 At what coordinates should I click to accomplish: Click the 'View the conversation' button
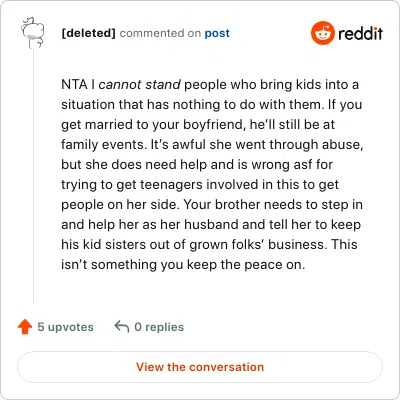200,367
